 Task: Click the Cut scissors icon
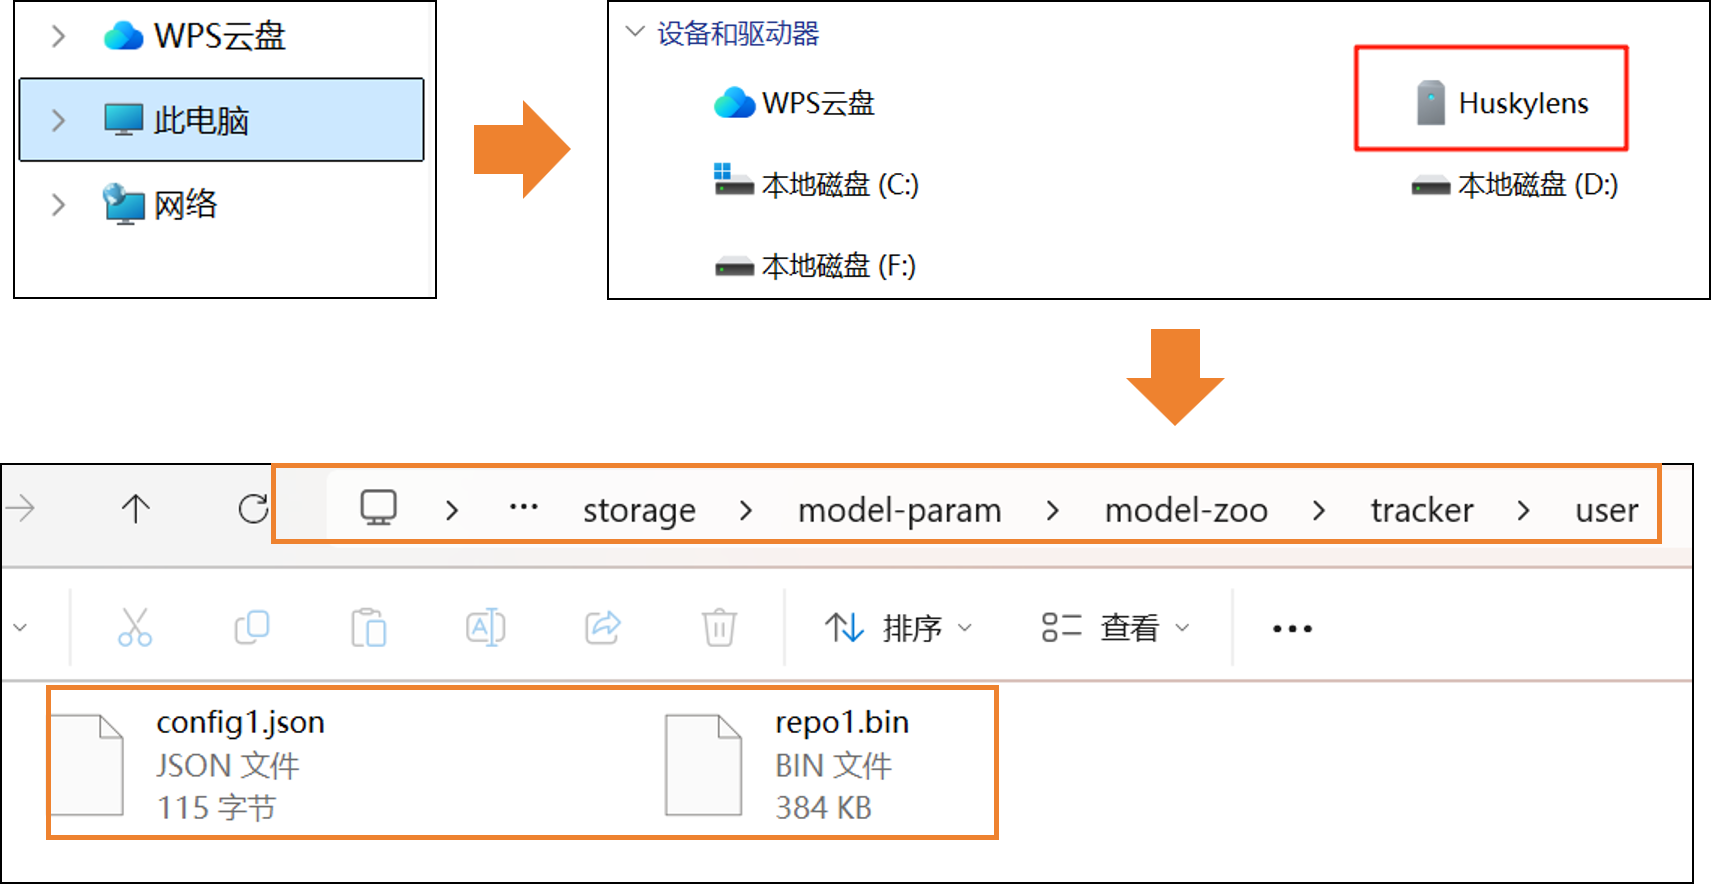(x=135, y=628)
